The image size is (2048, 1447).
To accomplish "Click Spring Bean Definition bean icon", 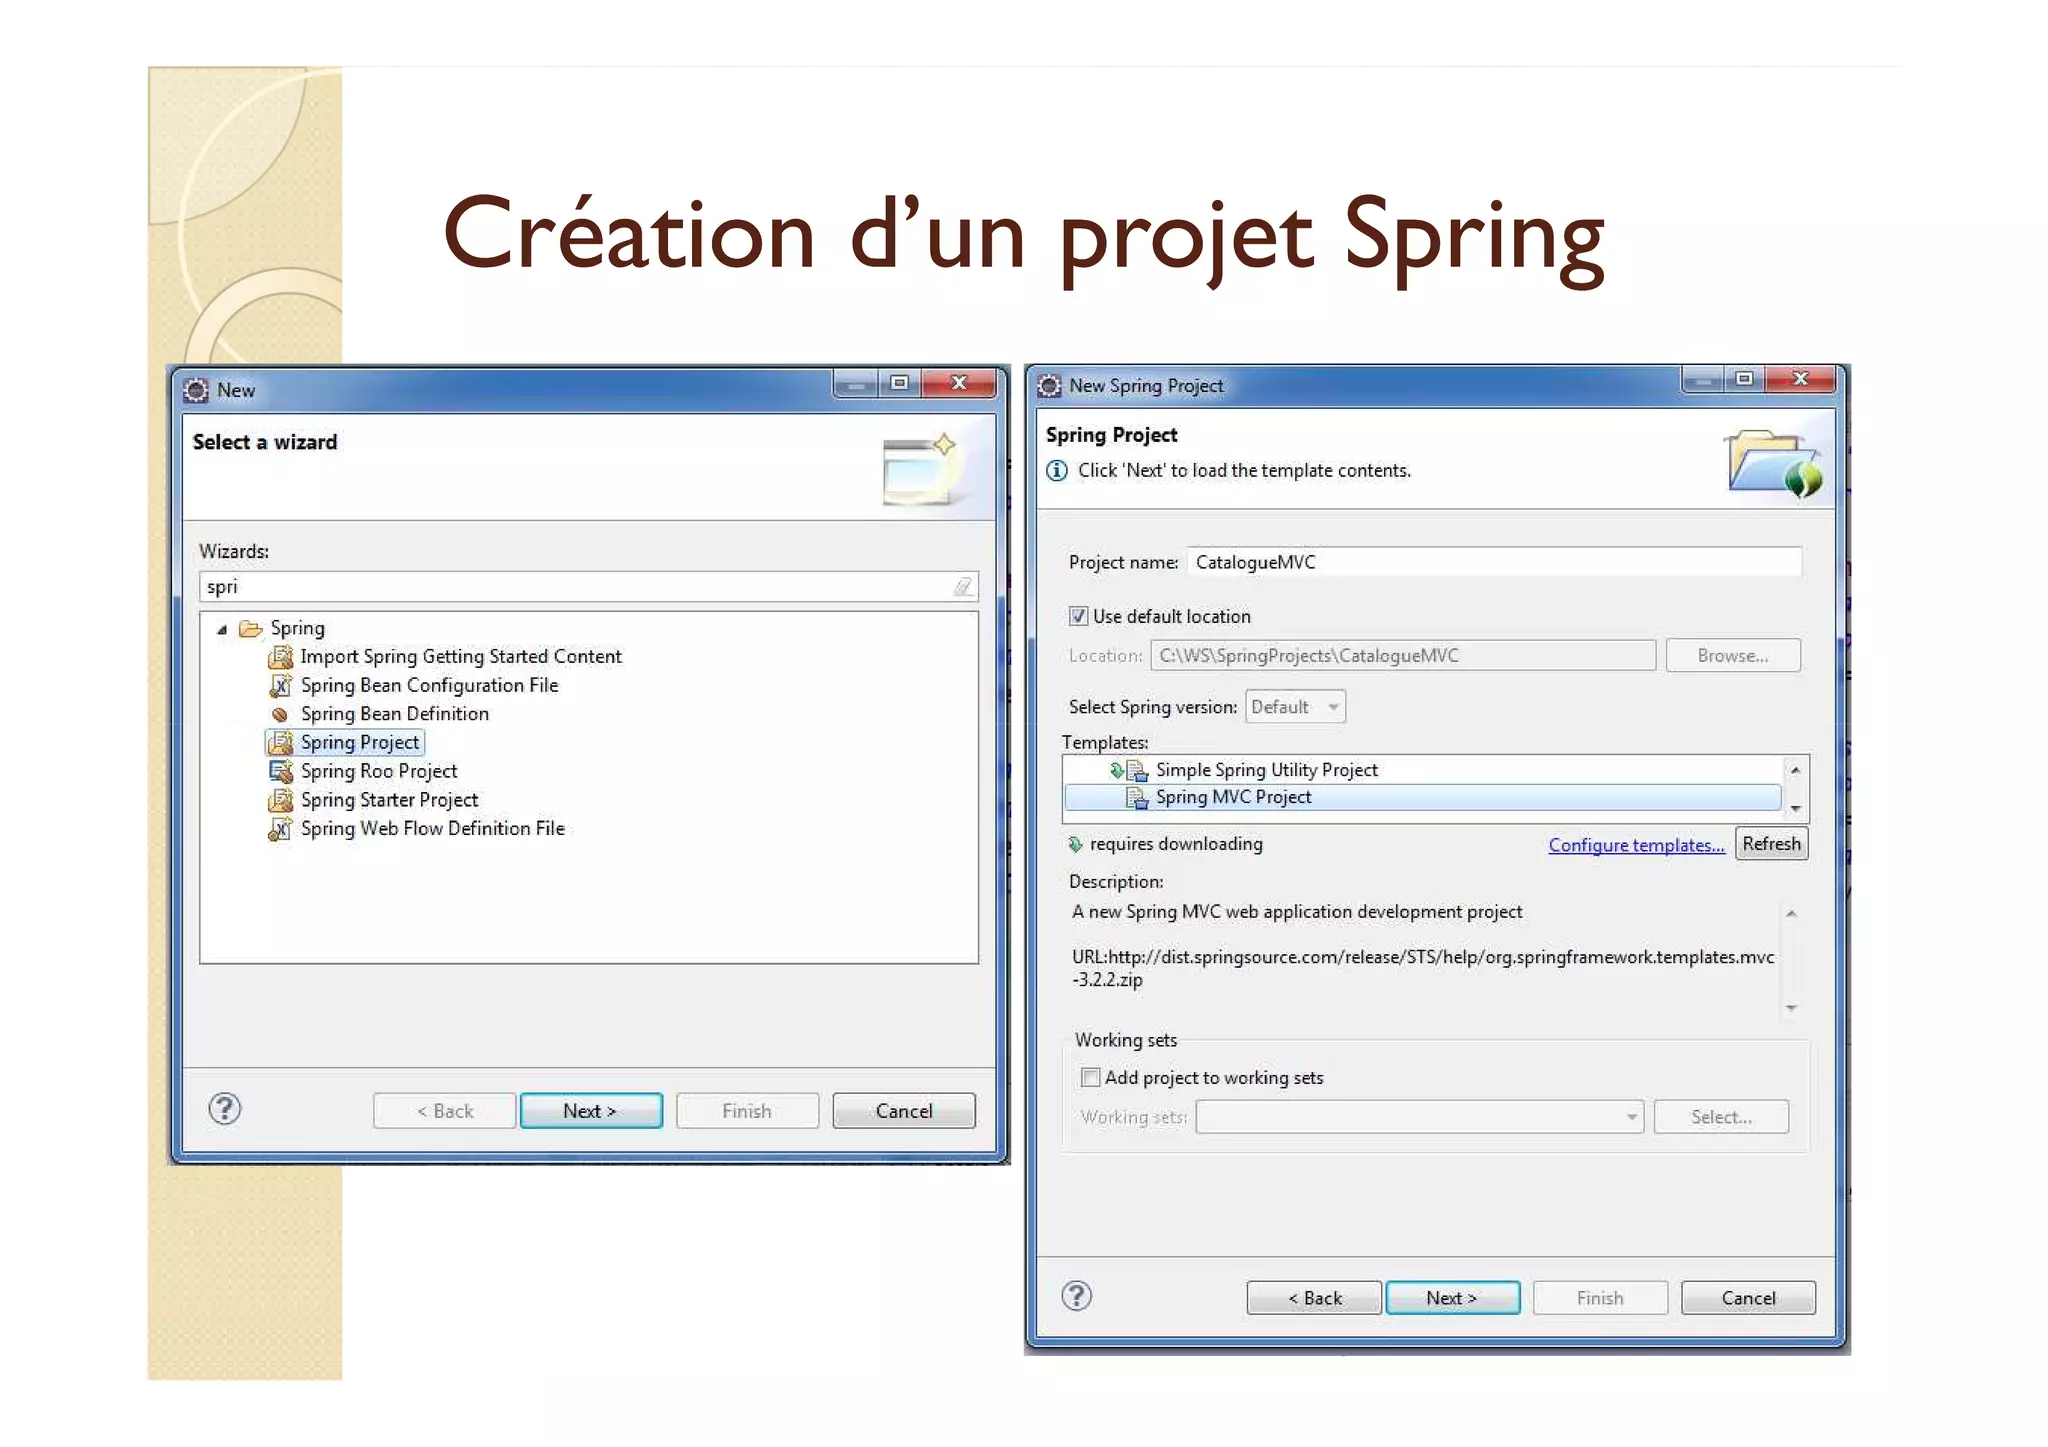I will click(280, 714).
